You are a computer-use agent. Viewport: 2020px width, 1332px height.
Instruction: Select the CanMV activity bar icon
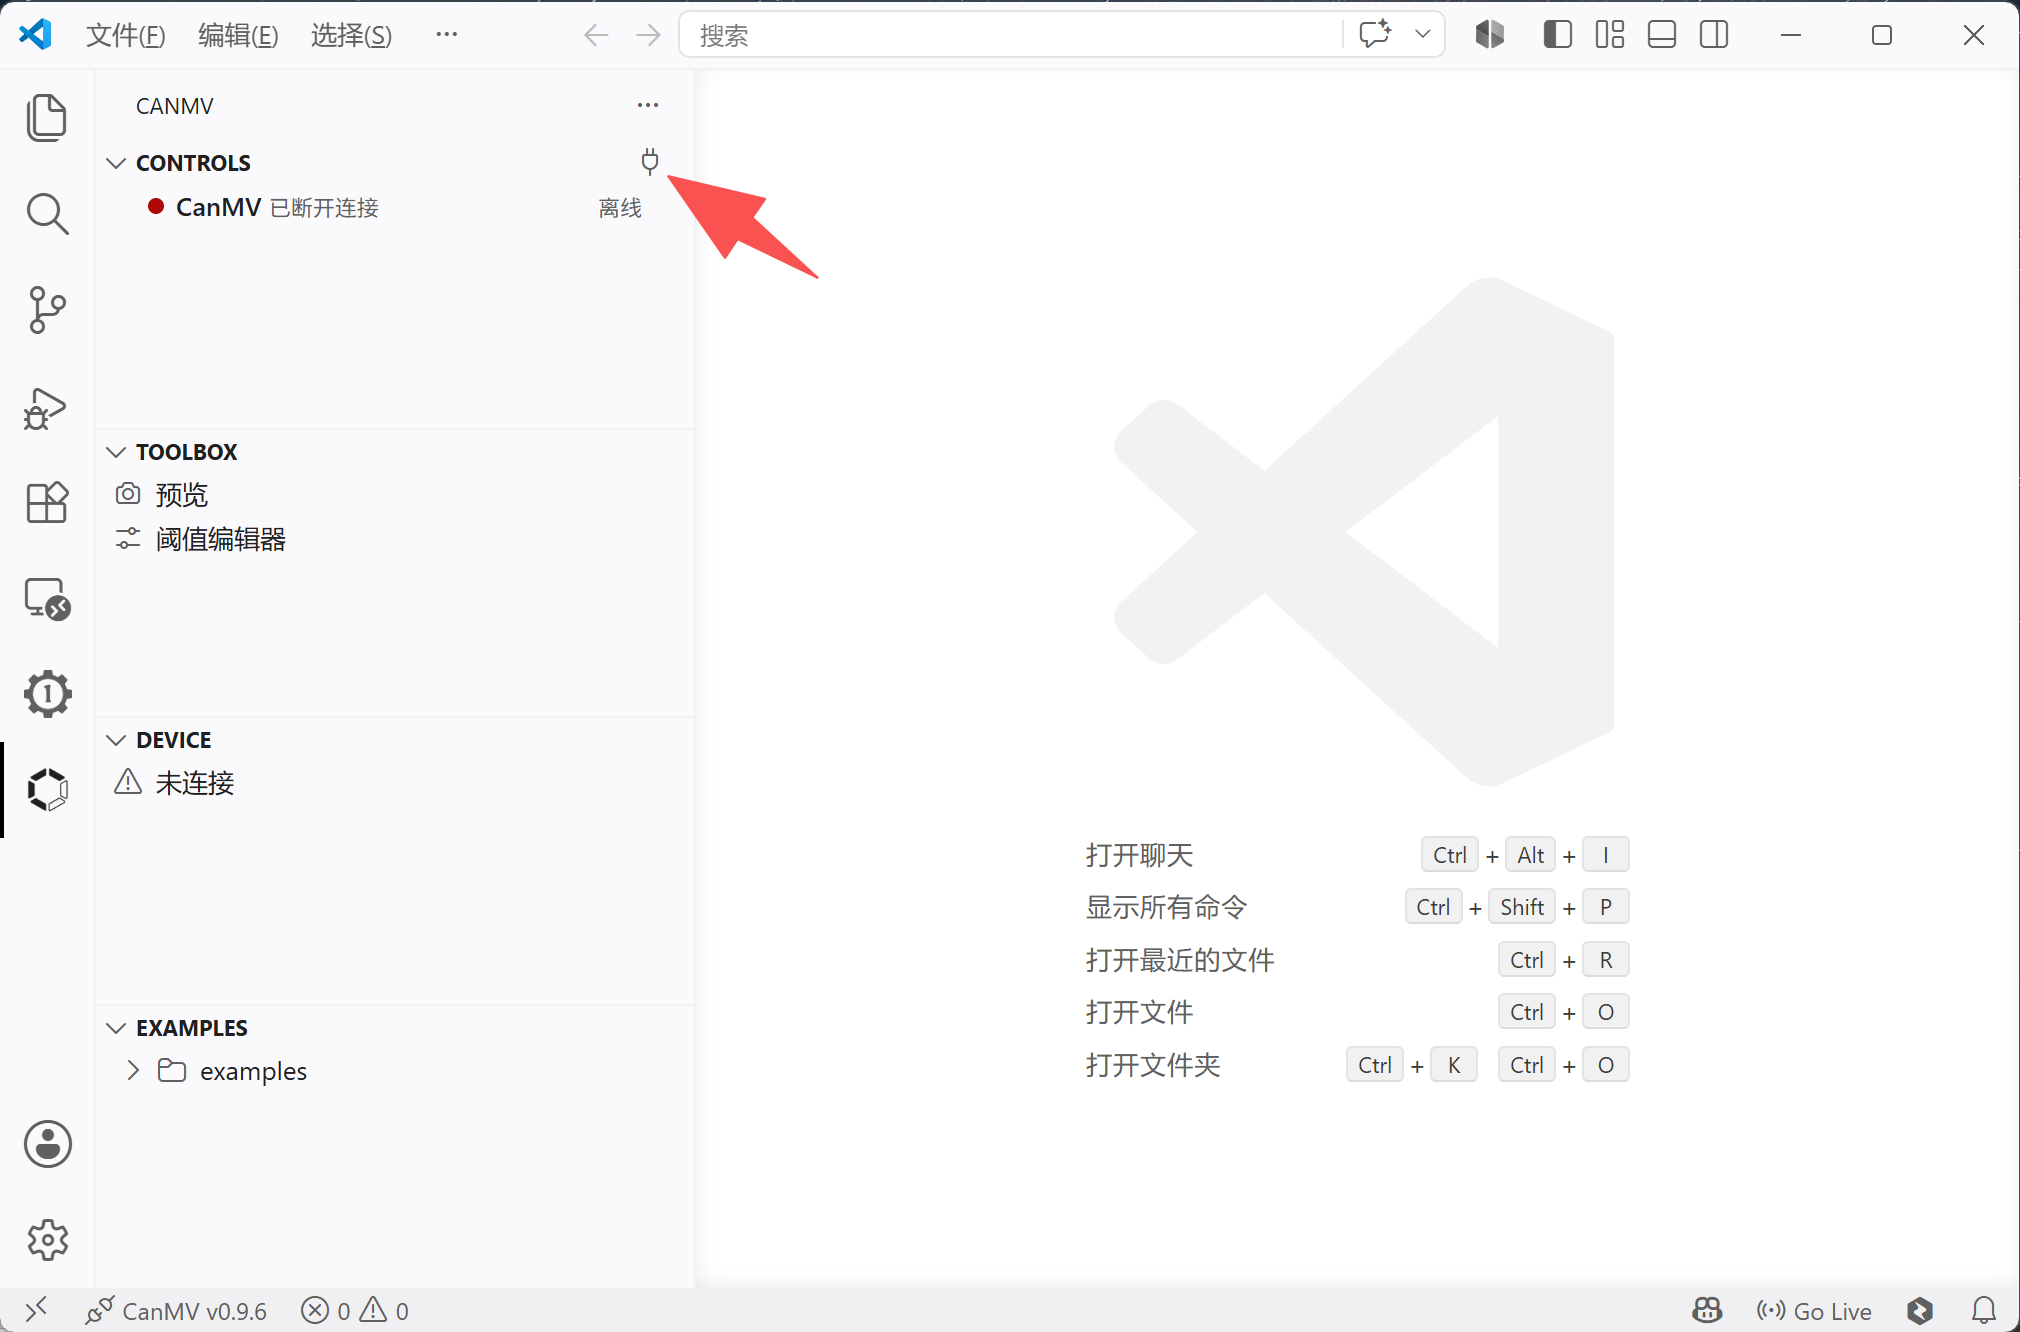[47, 790]
